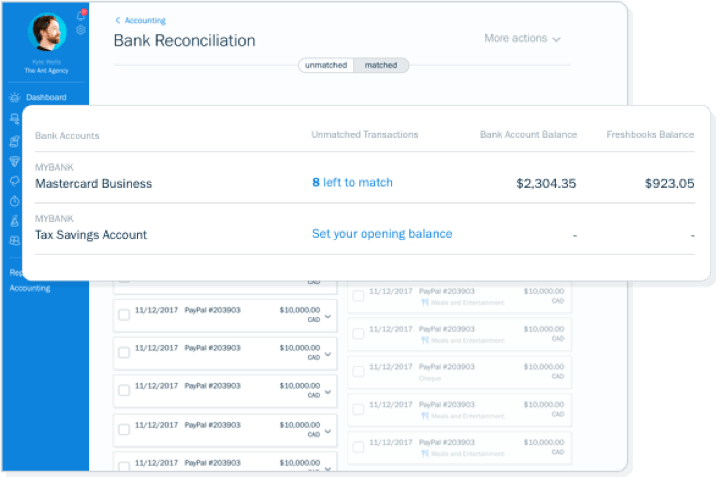Open the settings gear icon
Viewport: 716px width, 478px height.
point(80,30)
